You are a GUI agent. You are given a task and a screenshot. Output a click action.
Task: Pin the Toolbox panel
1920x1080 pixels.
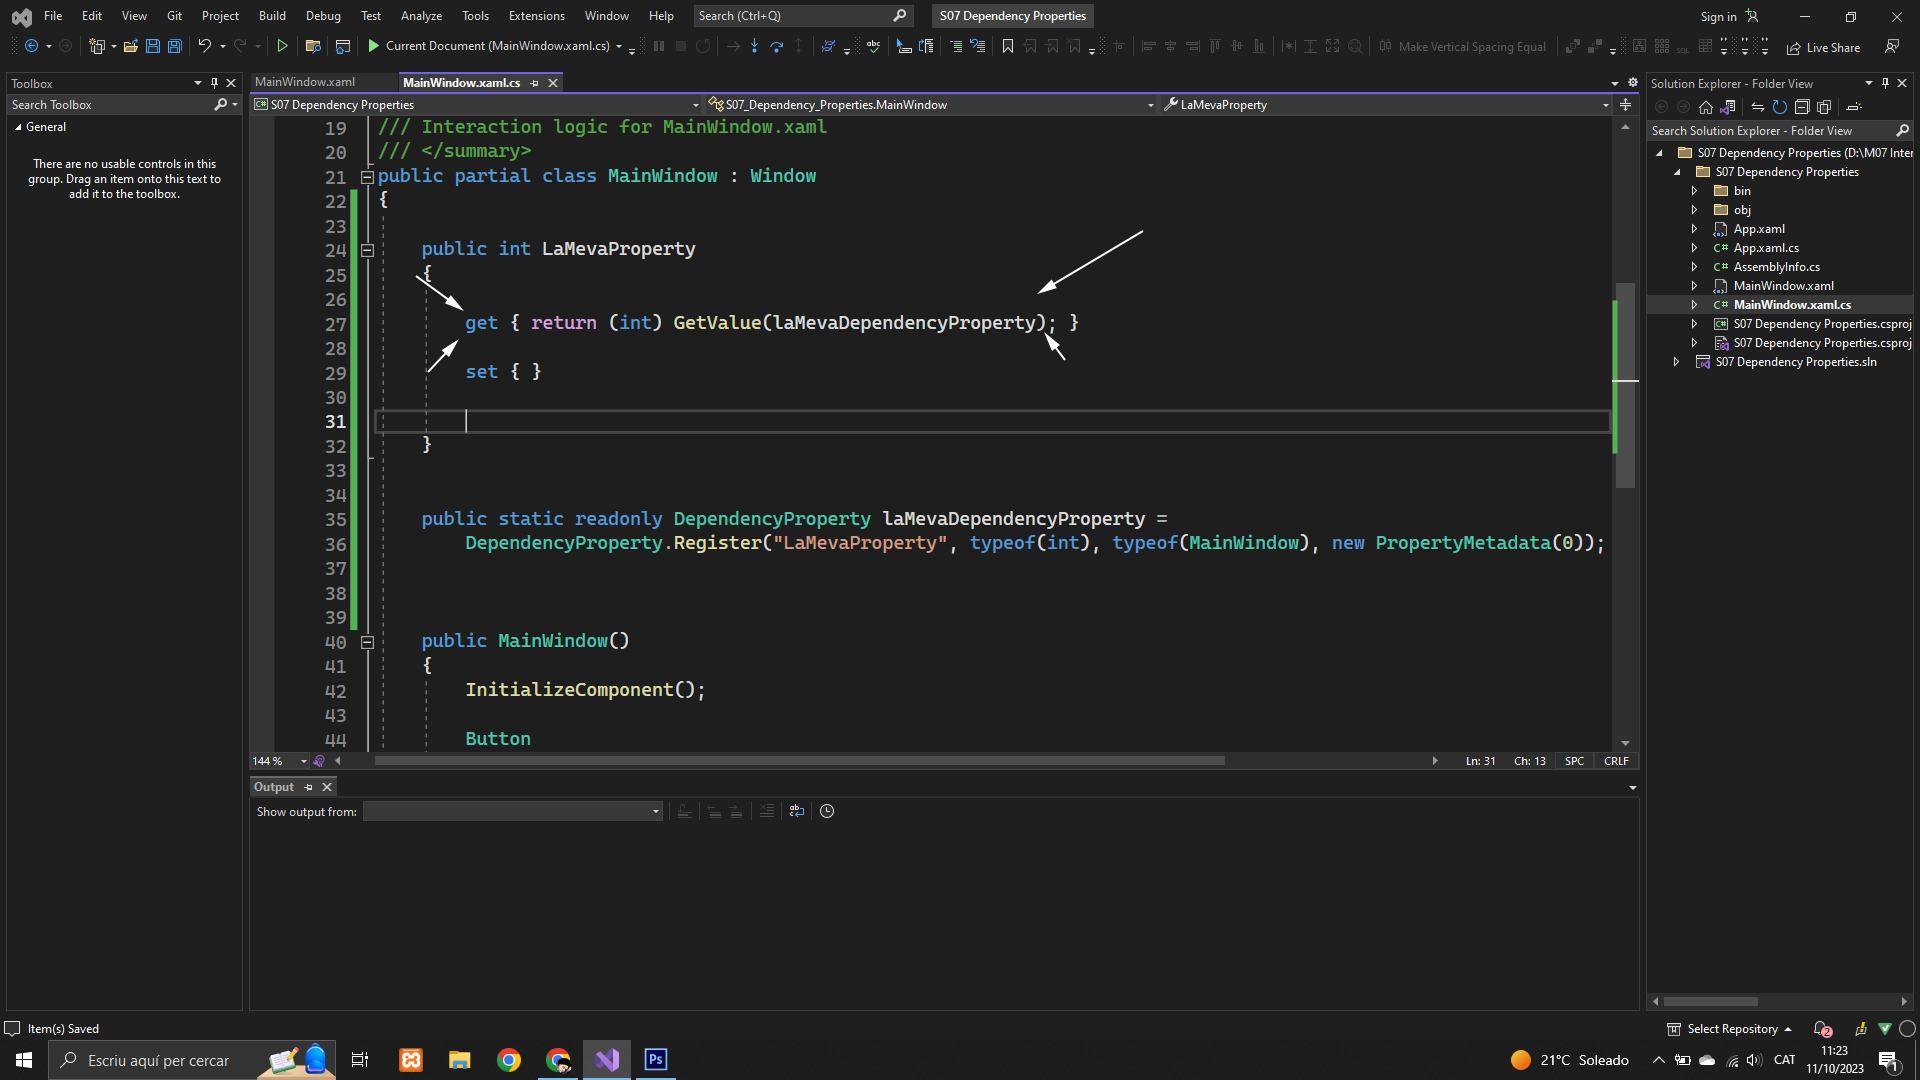pos(214,83)
